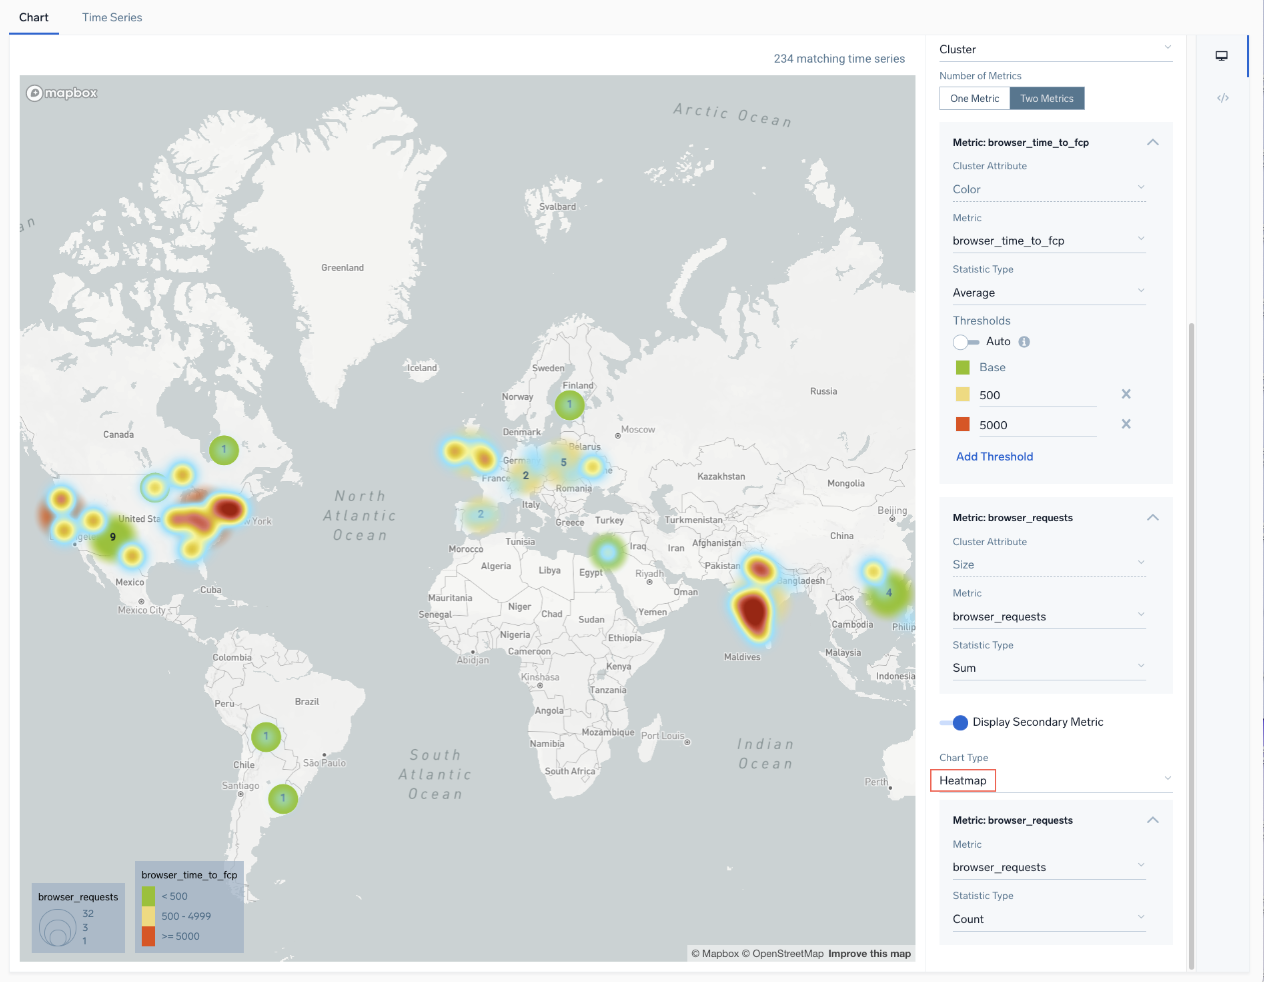The image size is (1264, 982).
Task: Click the code view </> icon
Action: [1222, 97]
